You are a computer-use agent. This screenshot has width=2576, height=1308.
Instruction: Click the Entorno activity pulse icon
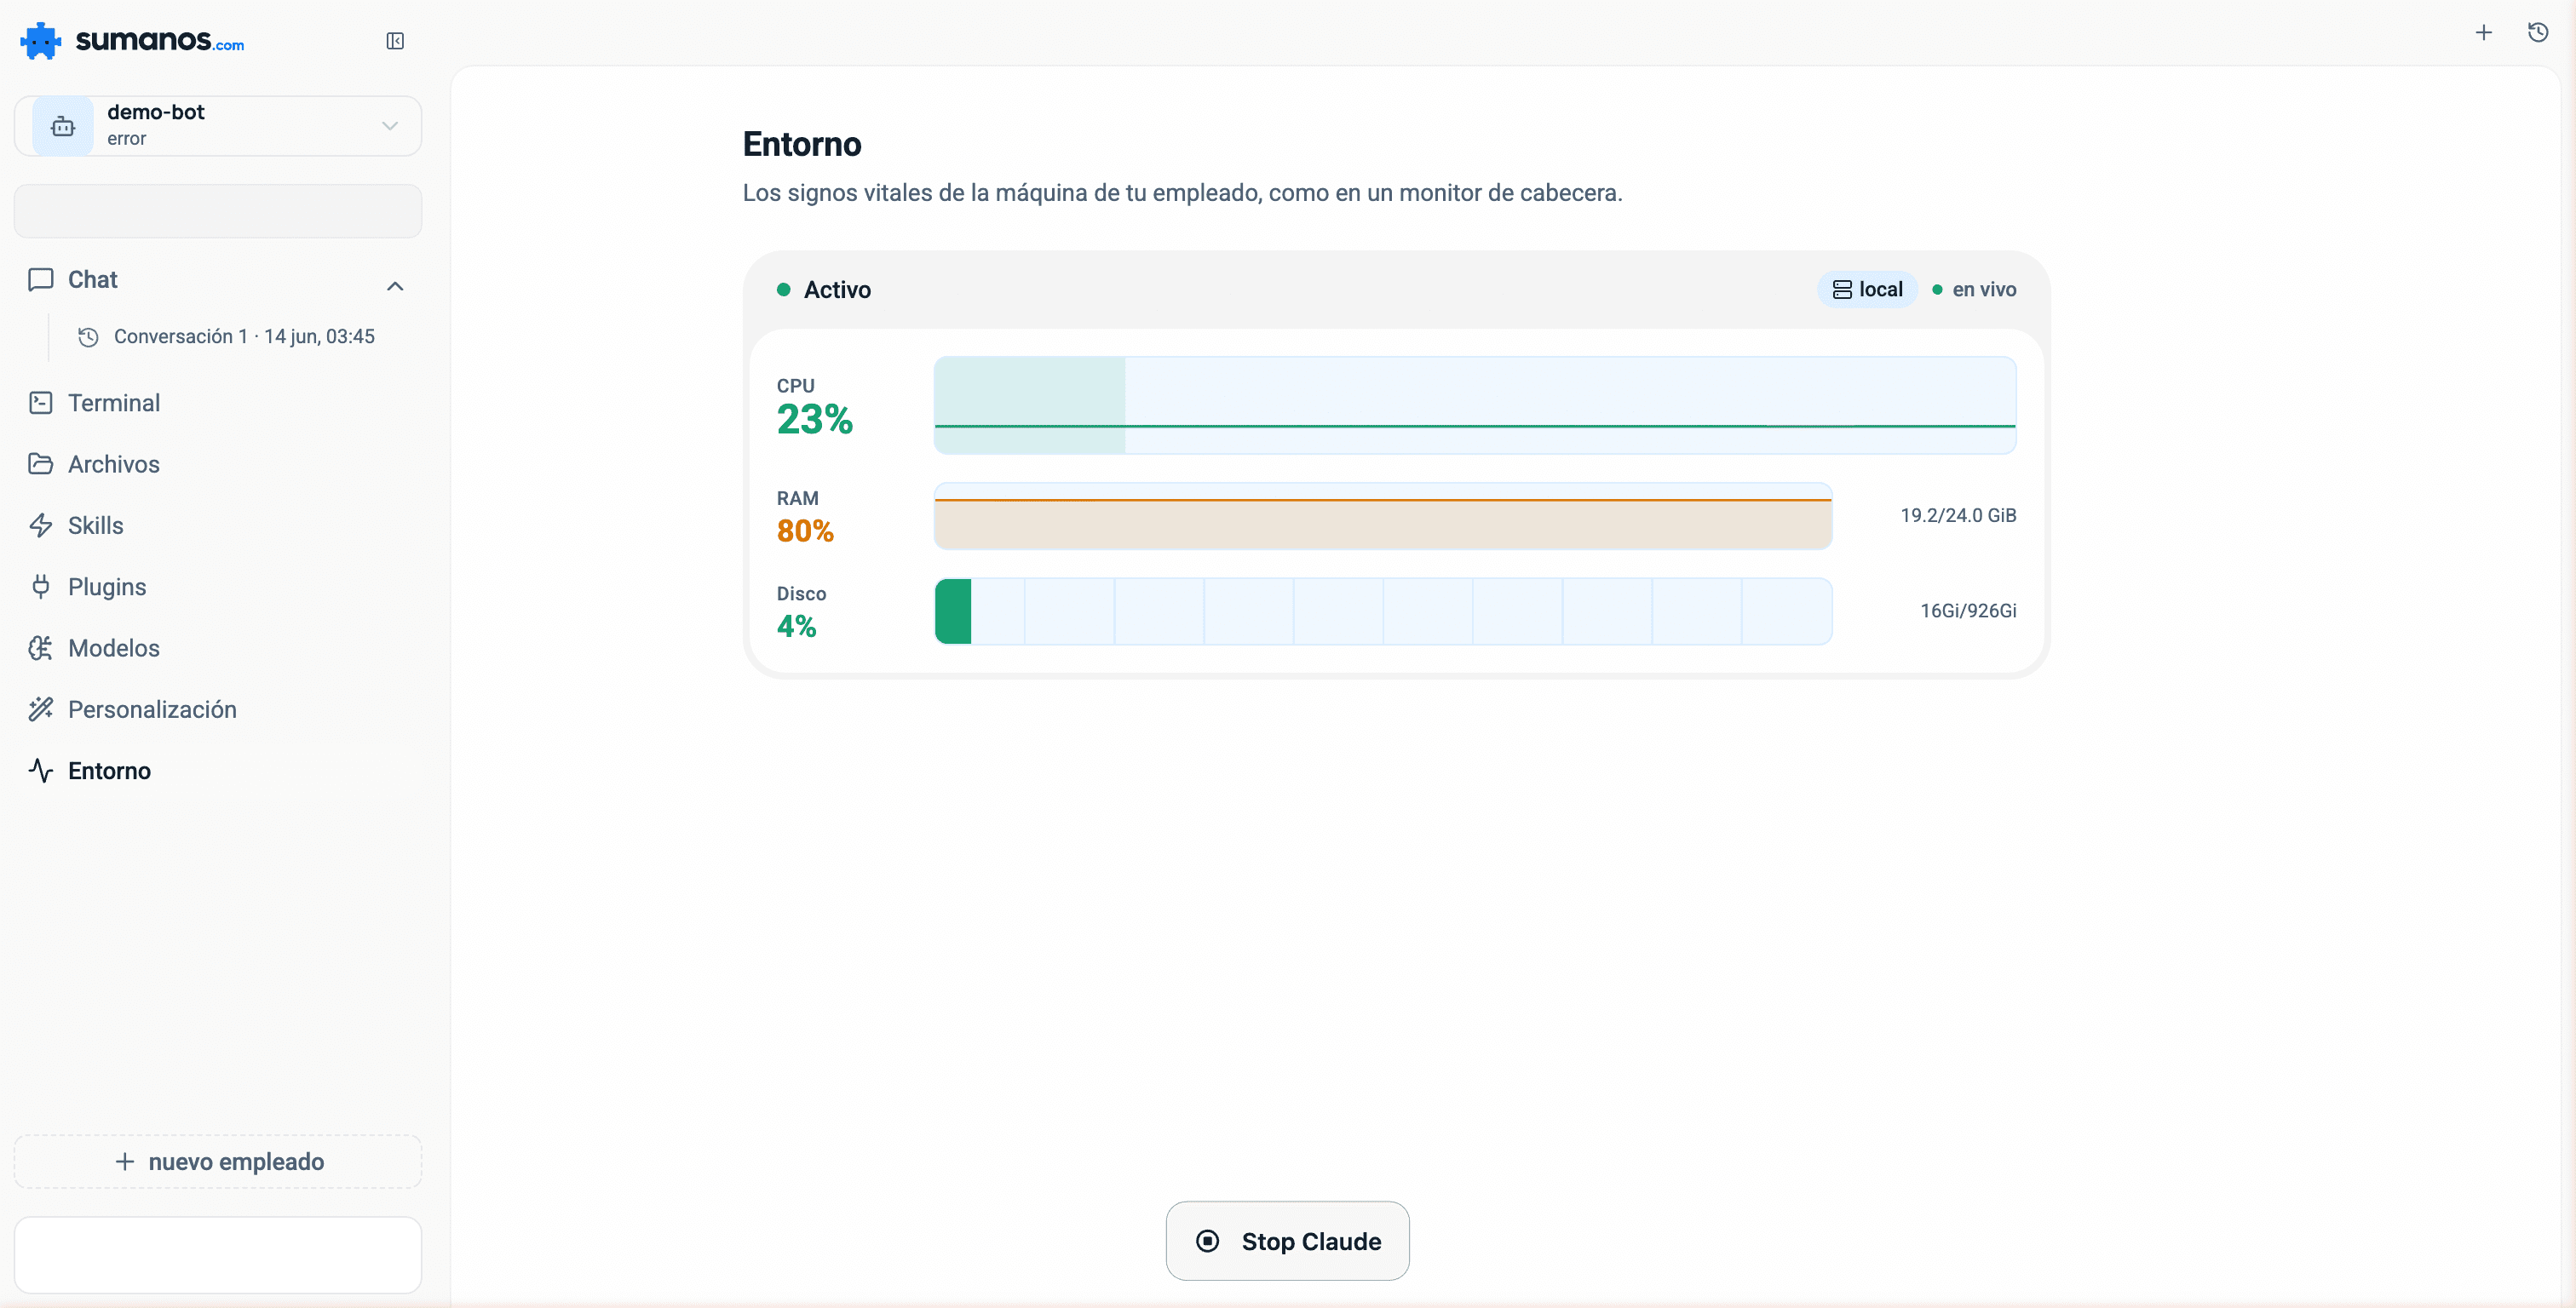pyautogui.click(x=41, y=771)
